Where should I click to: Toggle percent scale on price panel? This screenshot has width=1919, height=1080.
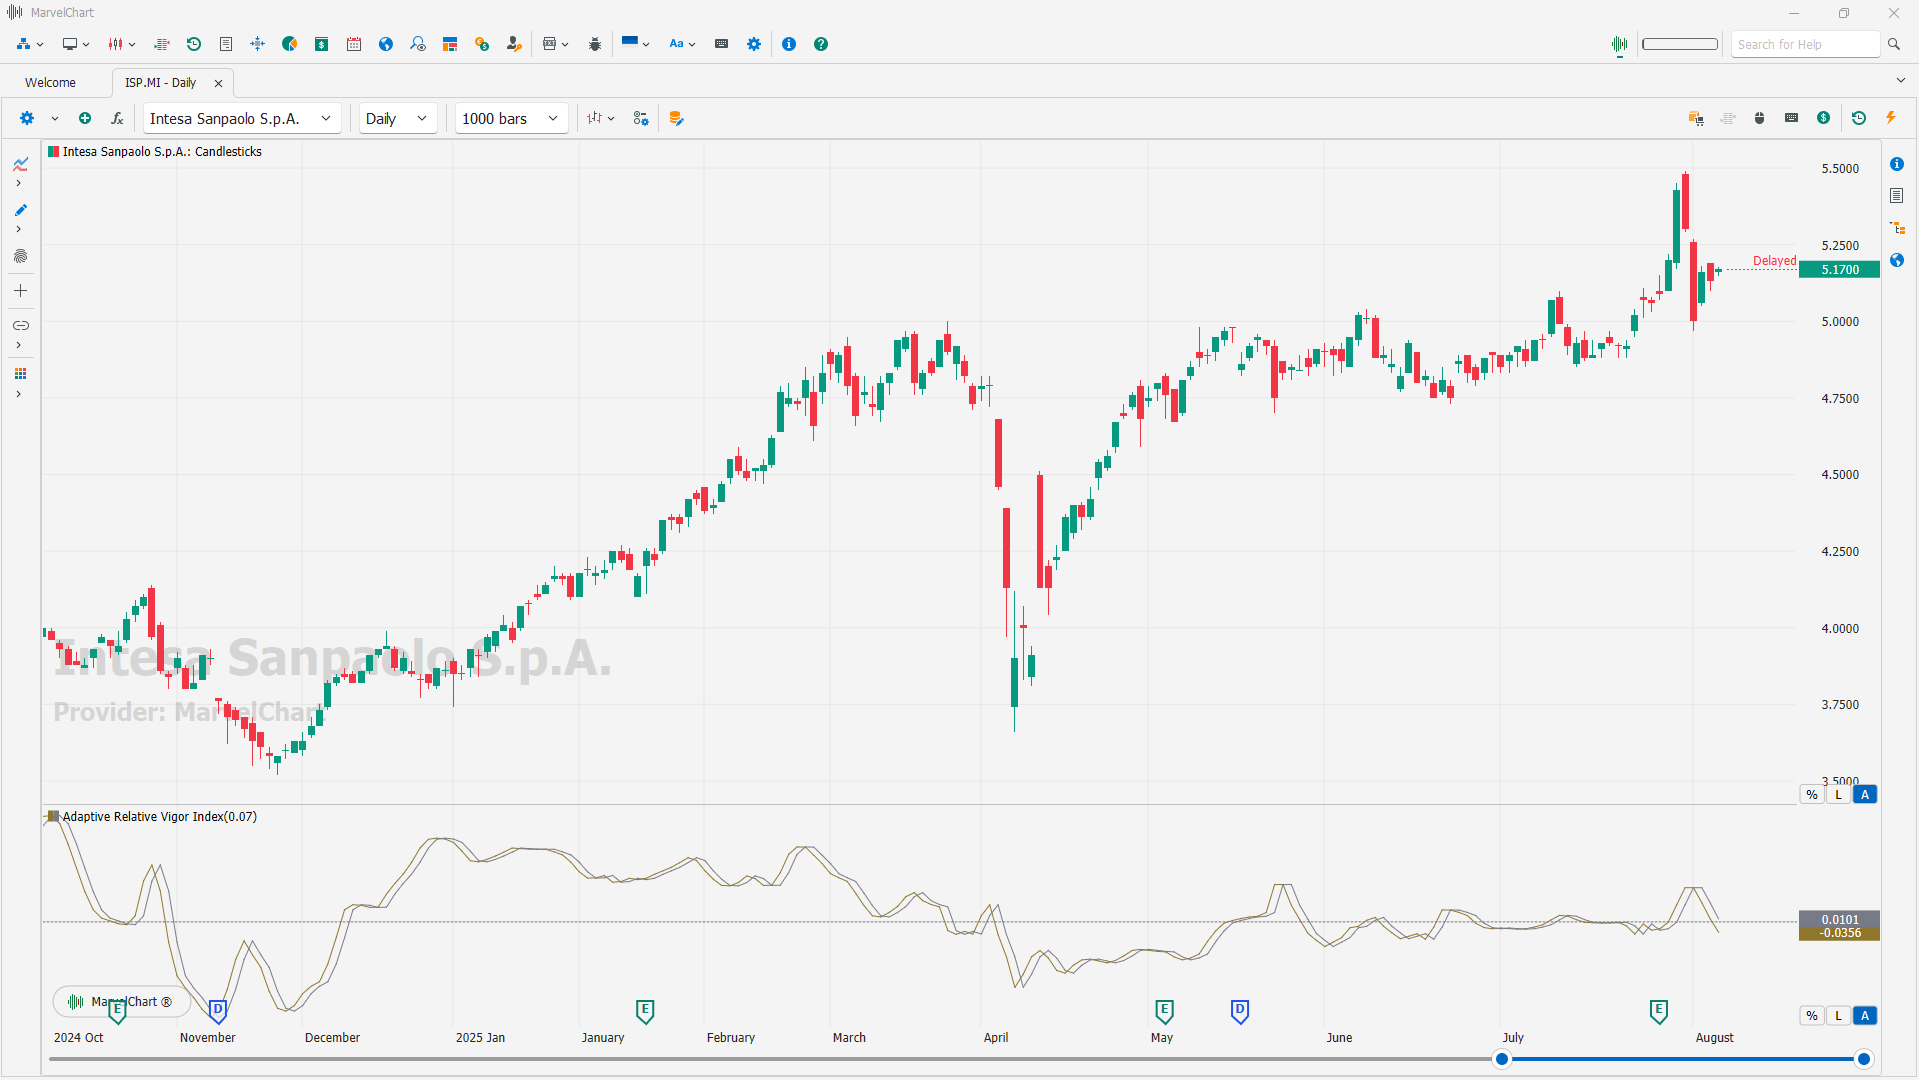(x=1812, y=795)
